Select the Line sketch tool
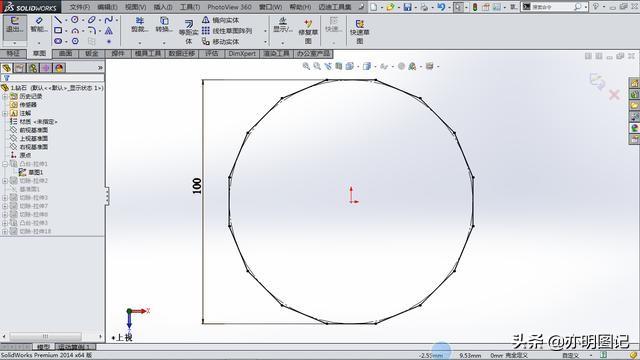Screen dimensions: 640x360 pyautogui.click(x=58, y=20)
